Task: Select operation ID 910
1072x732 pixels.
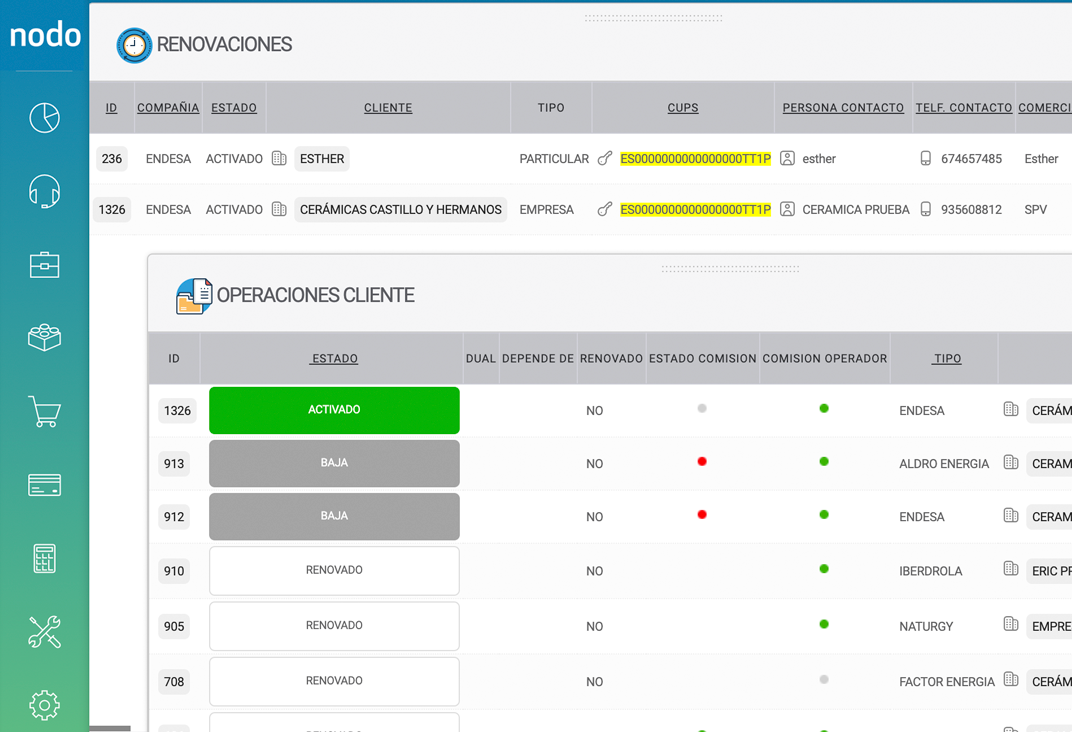Action: (174, 571)
